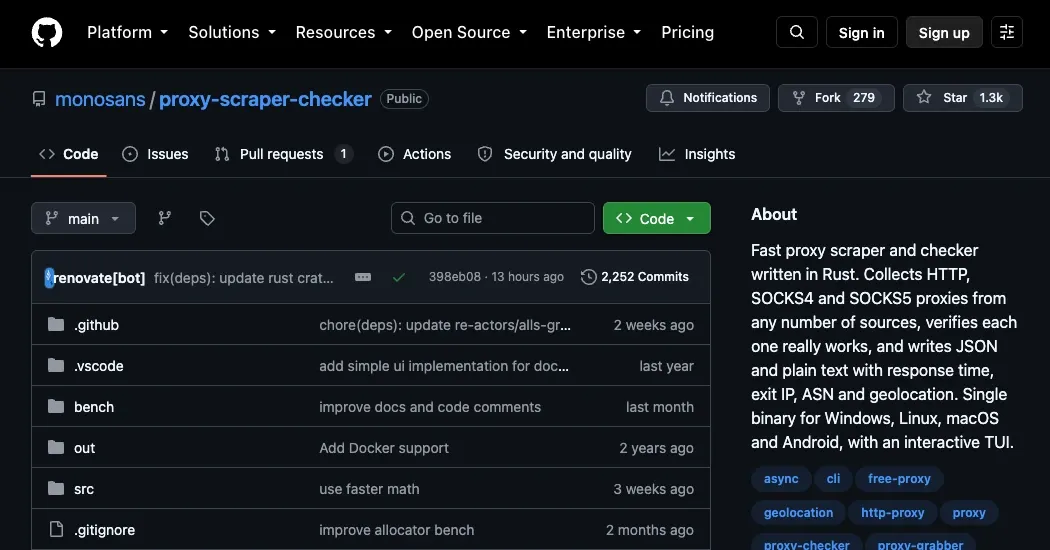Viewport: 1050px width, 550px height.
Task: Select the cli topic tag
Action: coord(833,479)
